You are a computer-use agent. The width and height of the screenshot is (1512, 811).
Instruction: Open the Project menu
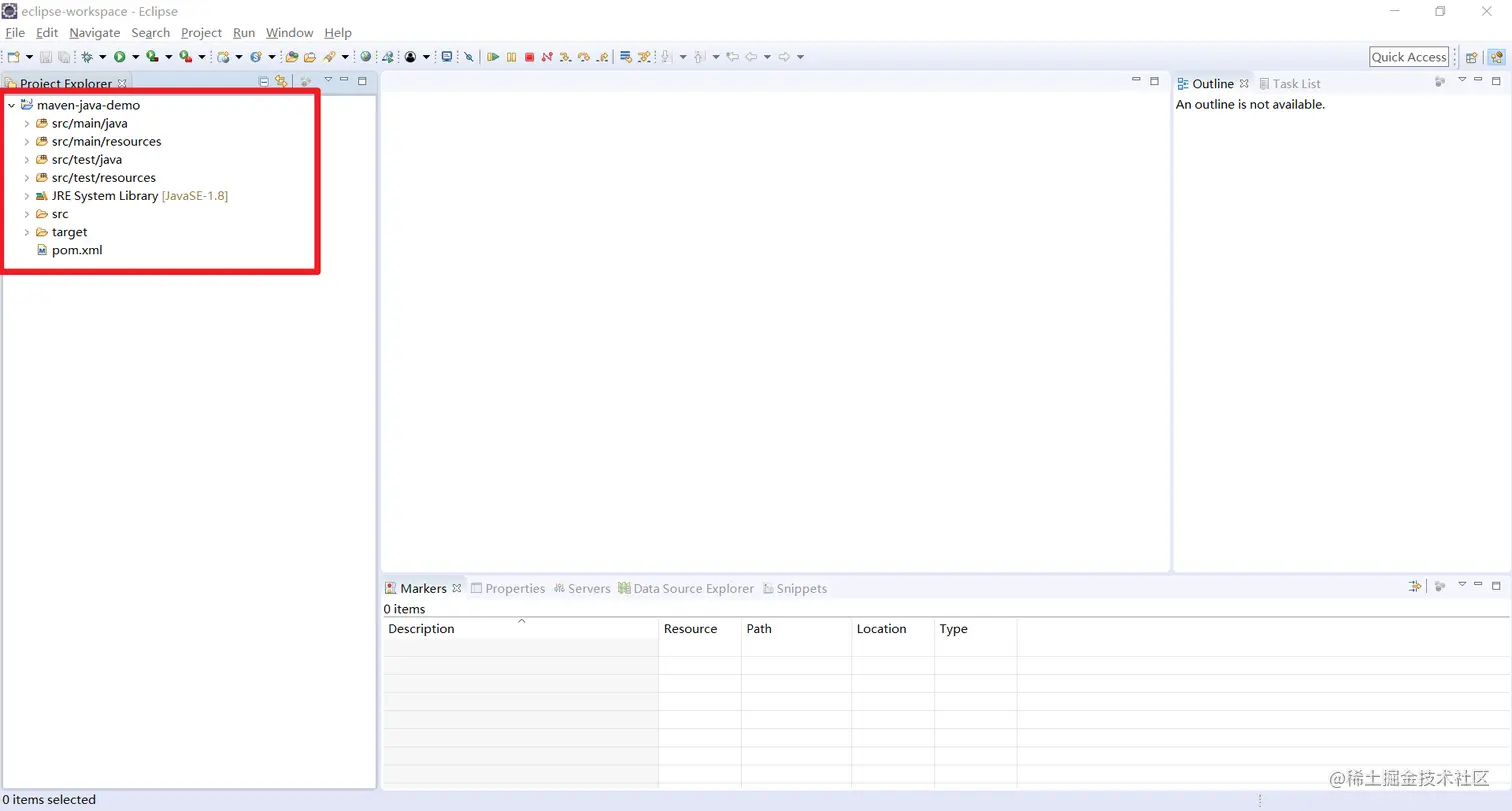coord(201,33)
